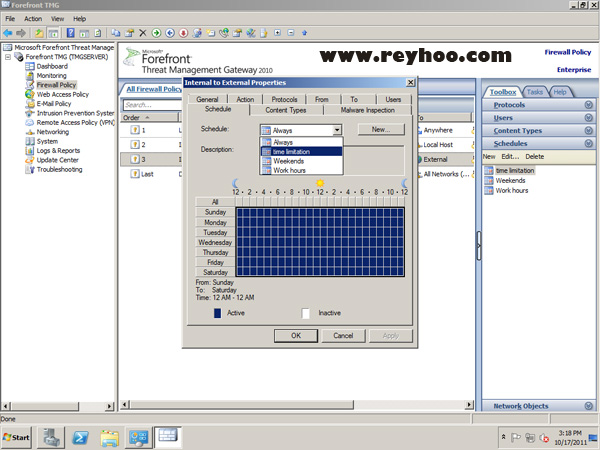600x450 pixels.
Task: Open the Content Types dialog tab
Action: click(286, 110)
